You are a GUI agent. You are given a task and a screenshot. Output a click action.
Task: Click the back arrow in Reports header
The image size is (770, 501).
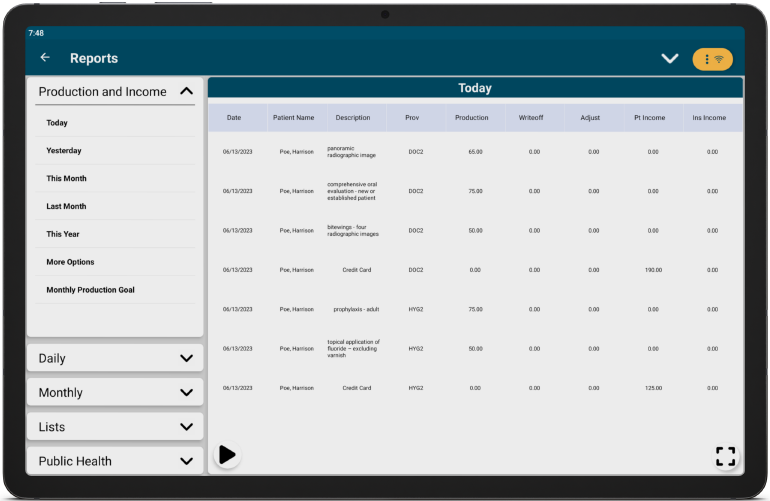click(x=45, y=58)
